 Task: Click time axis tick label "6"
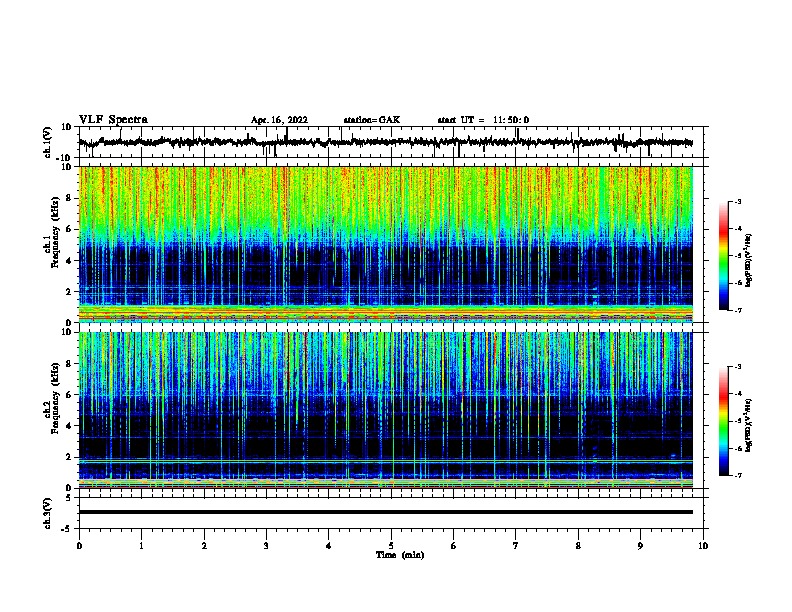tap(454, 546)
